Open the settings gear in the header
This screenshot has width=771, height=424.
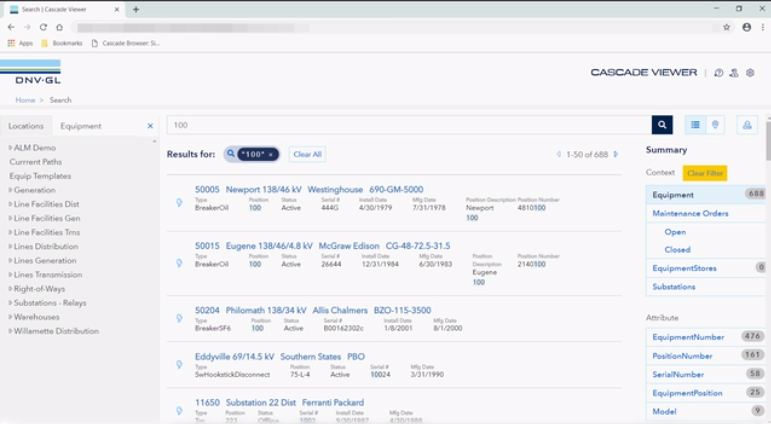(750, 73)
